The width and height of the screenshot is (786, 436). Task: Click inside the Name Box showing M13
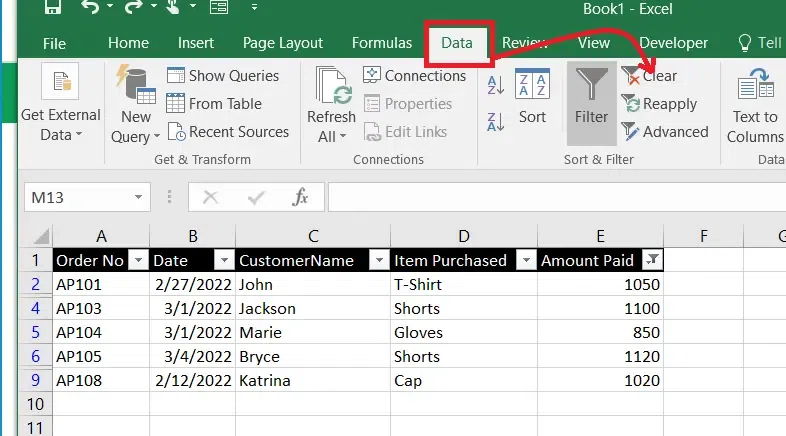tap(78, 197)
